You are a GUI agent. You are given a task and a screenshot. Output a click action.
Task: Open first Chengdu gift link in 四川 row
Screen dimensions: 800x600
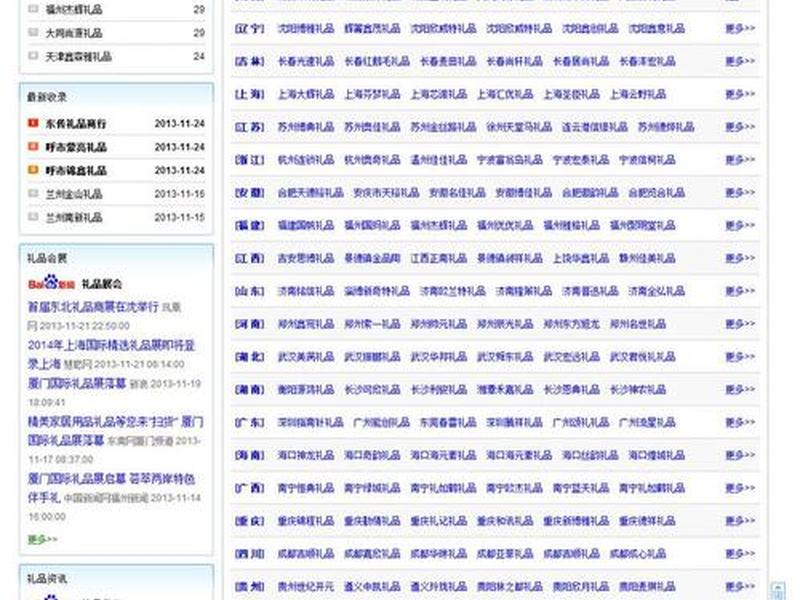click(306, 554)
